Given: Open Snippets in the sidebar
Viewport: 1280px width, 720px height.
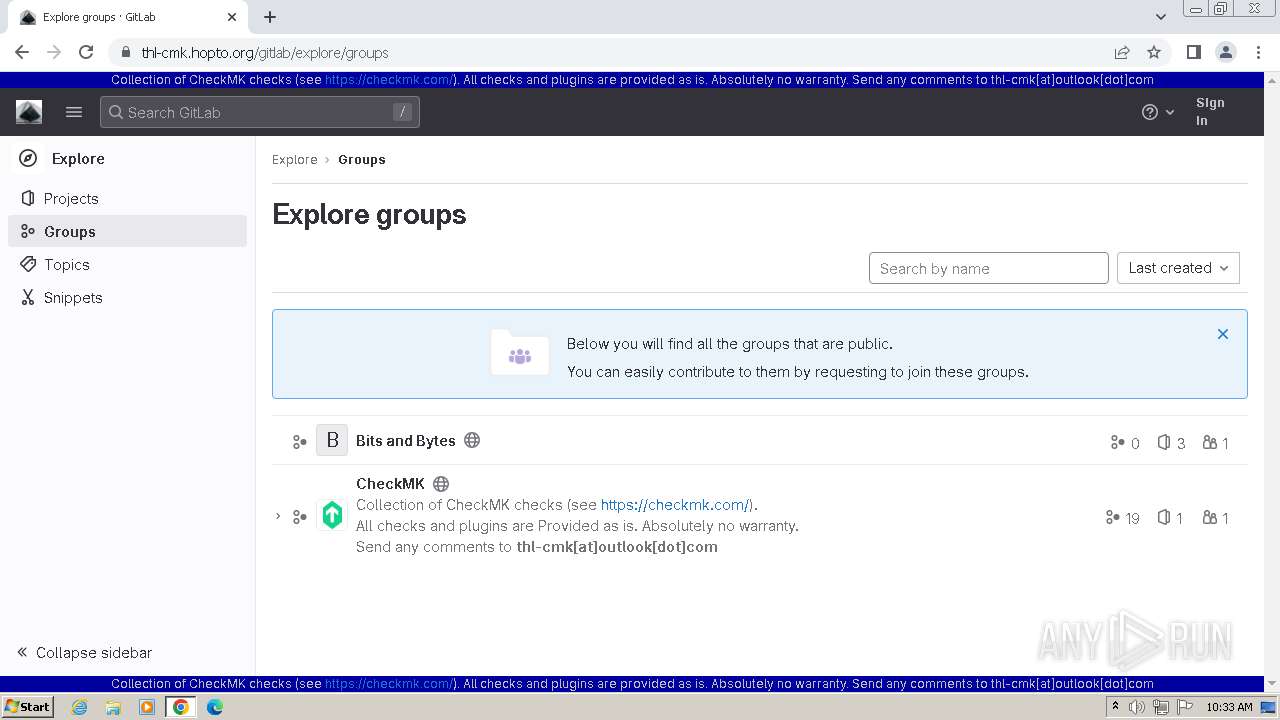Looking at the screenshot, I should tap(127, 297).
